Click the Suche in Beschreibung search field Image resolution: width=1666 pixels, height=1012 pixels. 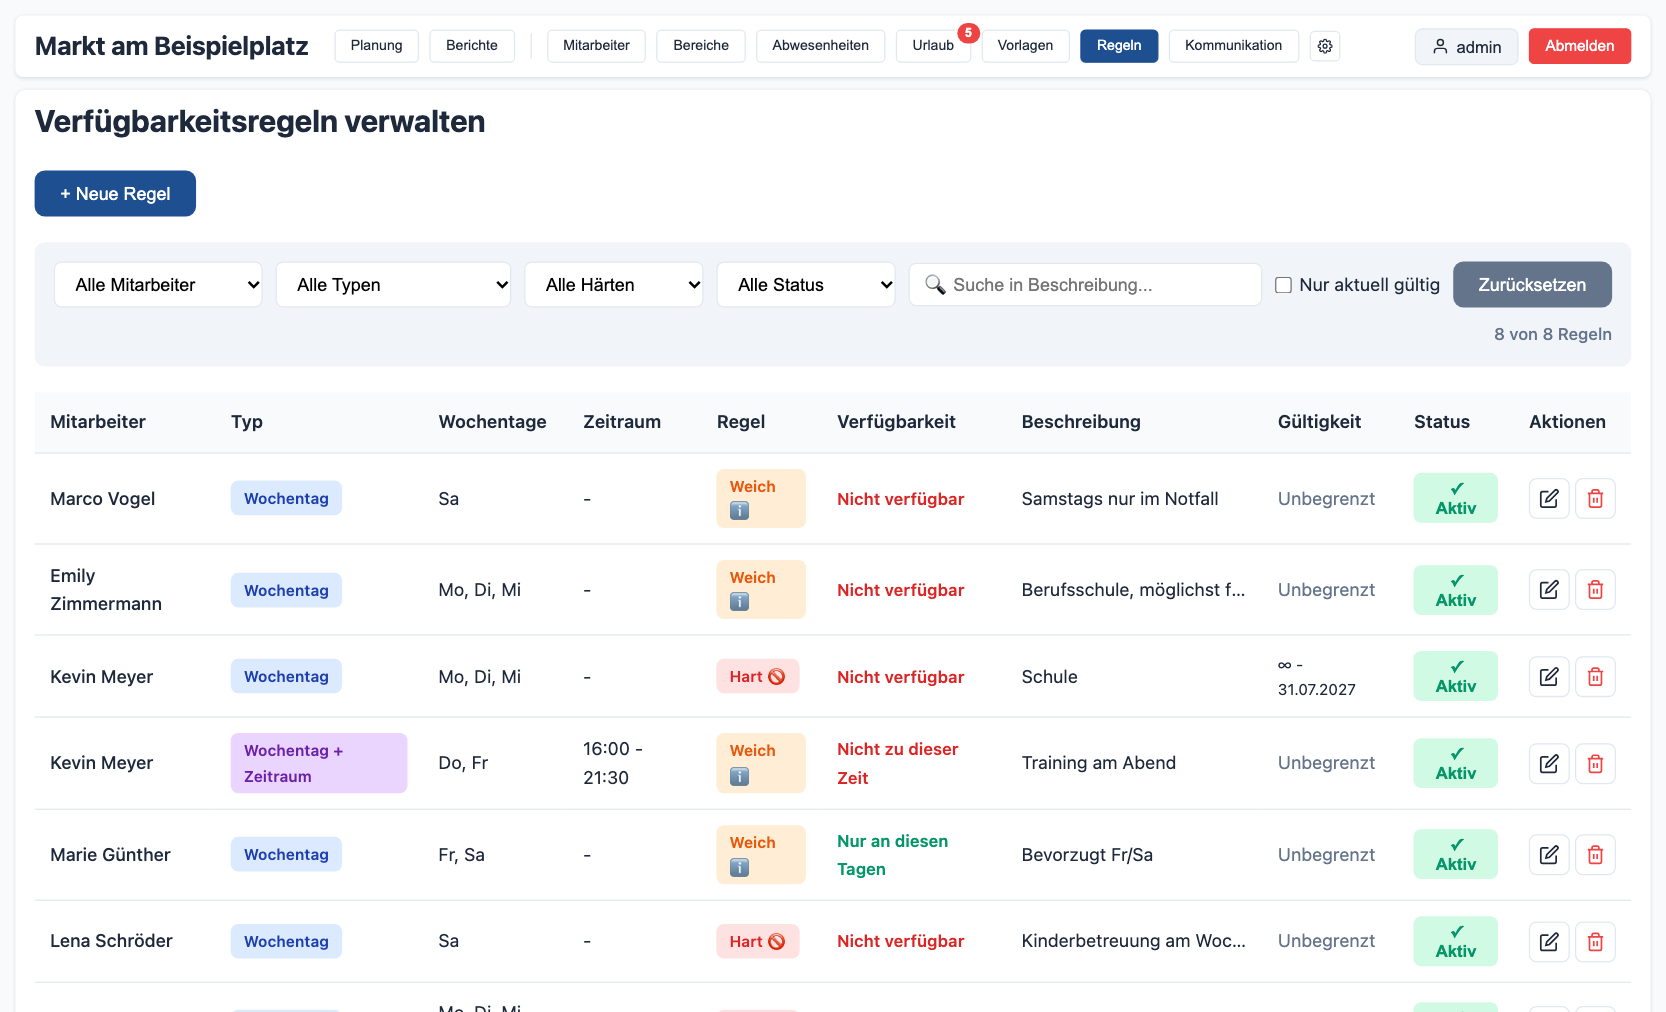pyautogui.click(x=1085, y=285)
